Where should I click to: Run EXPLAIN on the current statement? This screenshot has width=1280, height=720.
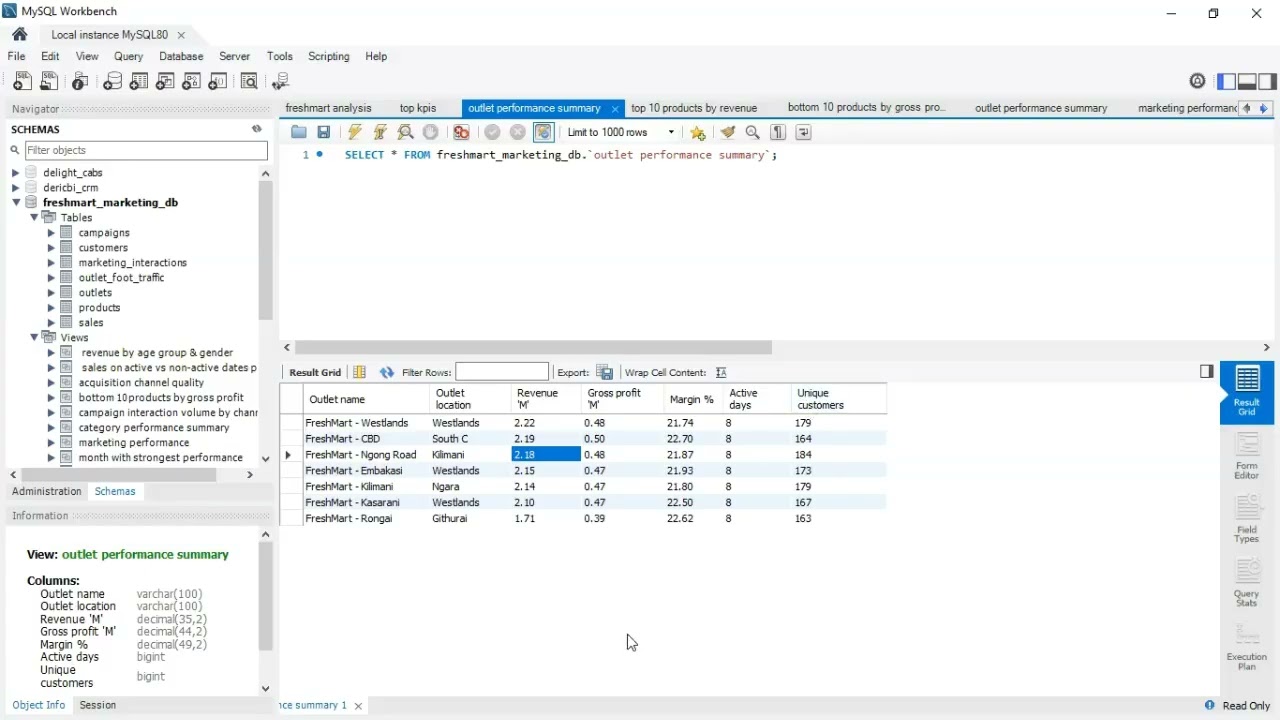(x=405, y=132)
